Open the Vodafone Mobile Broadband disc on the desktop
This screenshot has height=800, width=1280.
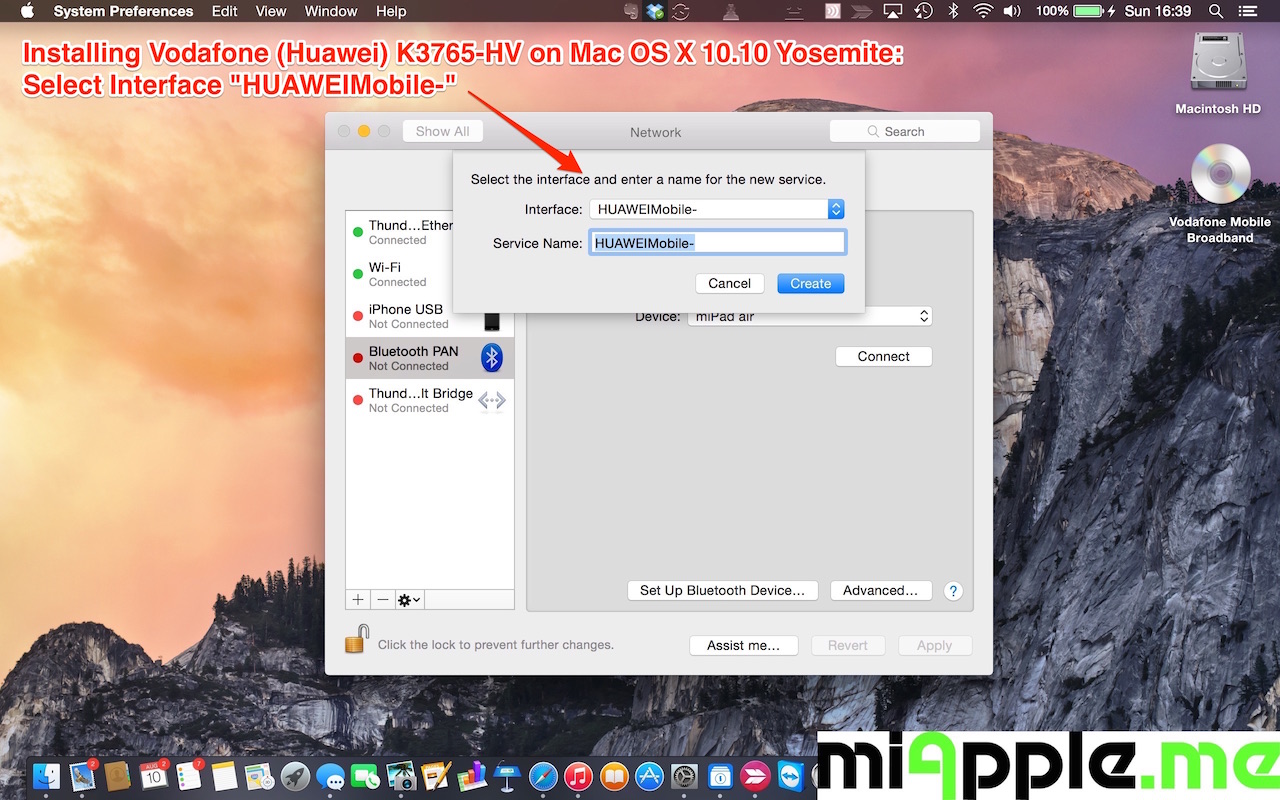[x=1220, y=176]
